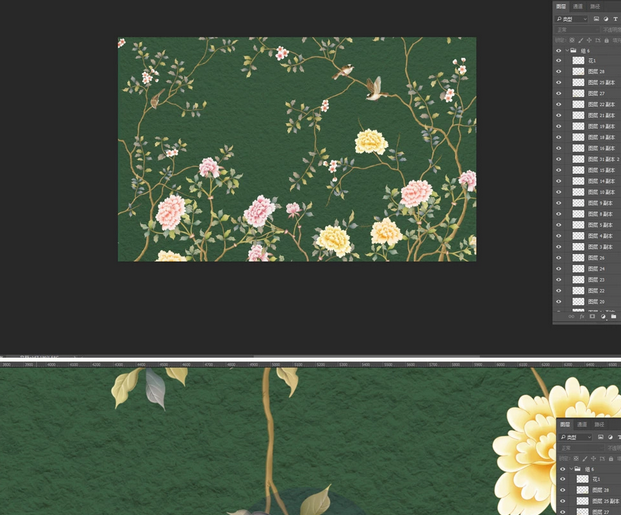Enable pixel layer filter icon in upper panel

(596, 18)
